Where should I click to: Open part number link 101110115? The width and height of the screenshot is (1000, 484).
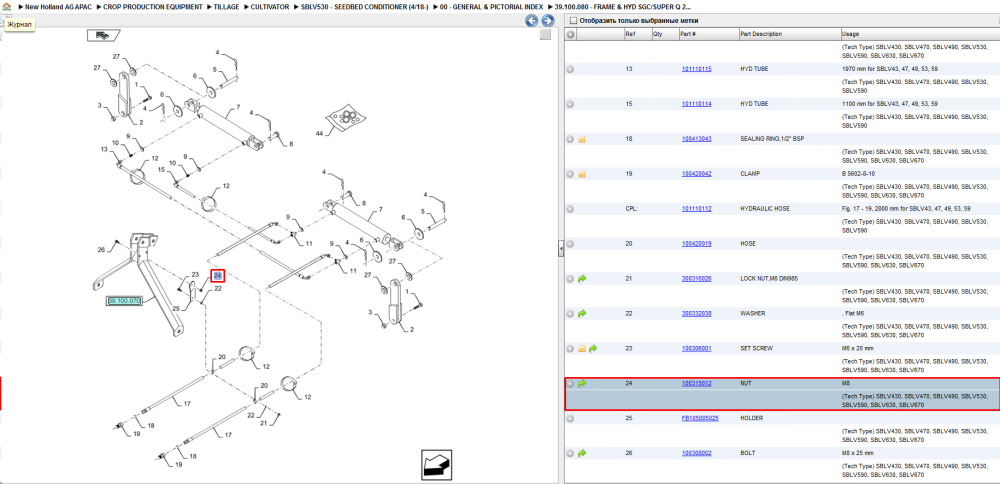[x=696, y=69]
